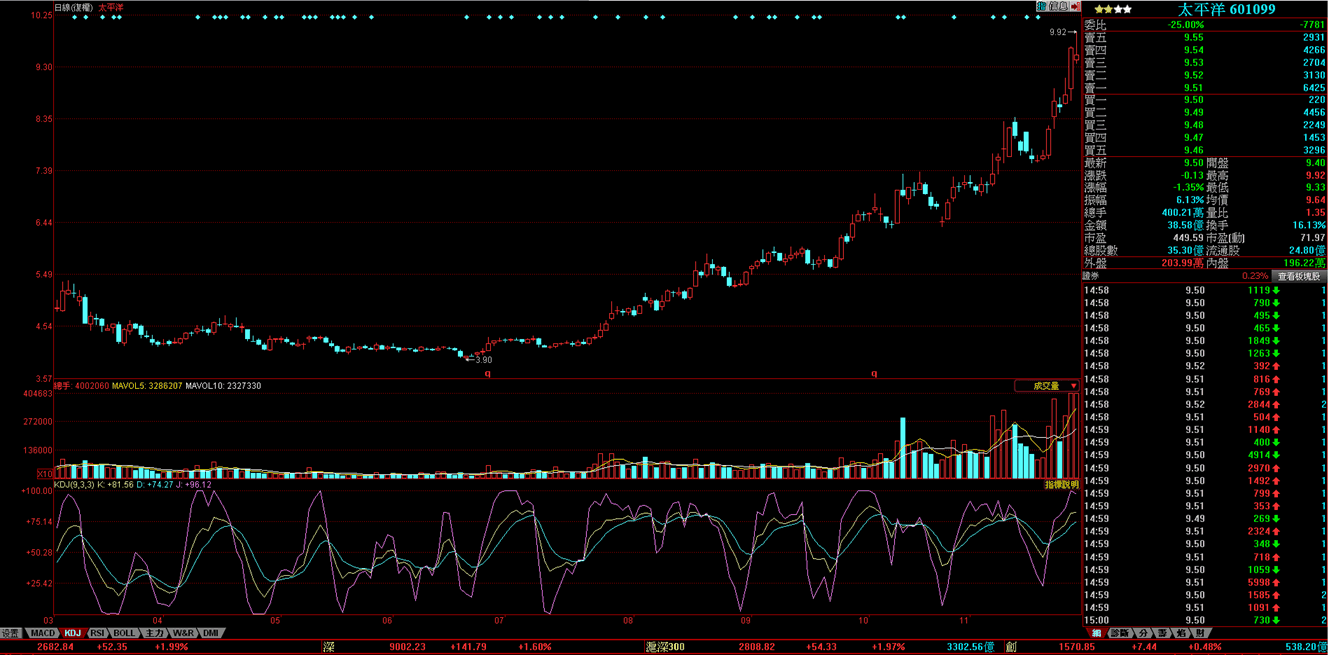Click the 設置 settings button at bottom-left
Screen dimensions: 1329x655
10,633
